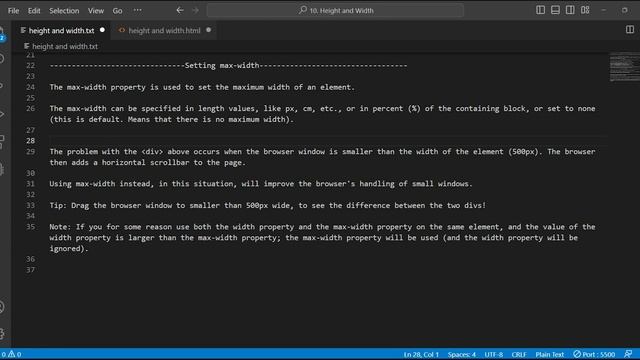This screenshot has width=640, height=360.
Task: Click unsaved dot on height and width.txt tab
Action: point(102,30)
